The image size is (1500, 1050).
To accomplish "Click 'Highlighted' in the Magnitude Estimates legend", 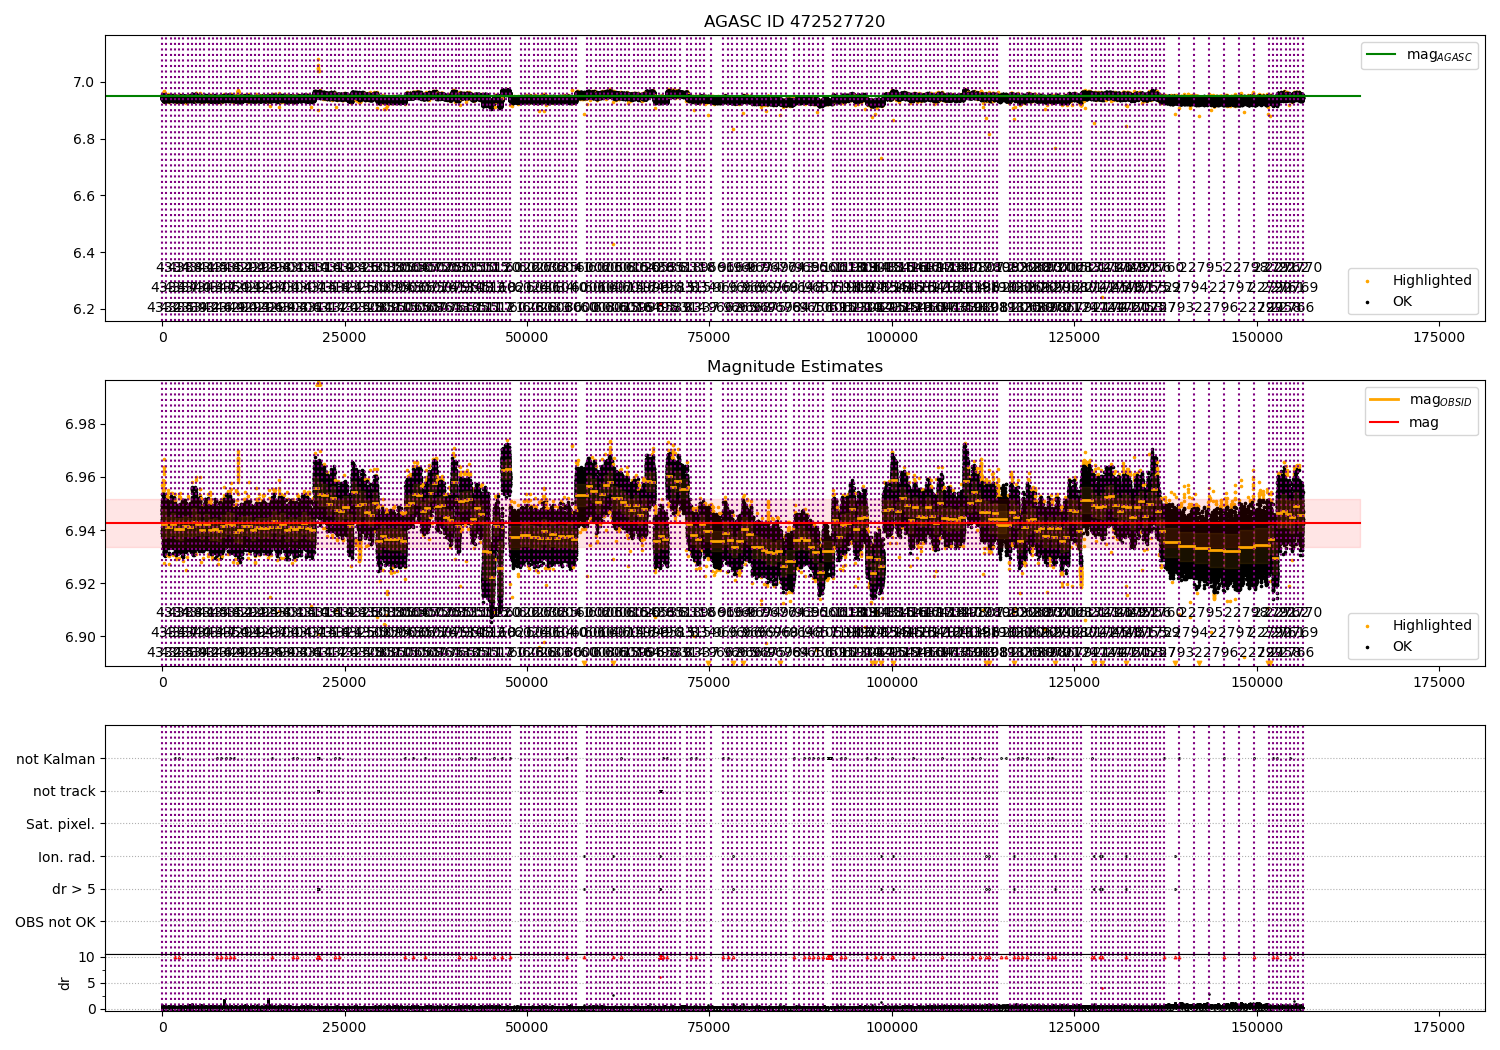I will 1432,625.
